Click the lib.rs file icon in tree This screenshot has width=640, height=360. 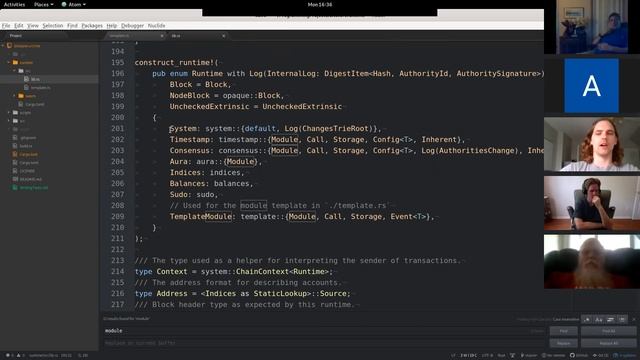[x=27, y=79]
